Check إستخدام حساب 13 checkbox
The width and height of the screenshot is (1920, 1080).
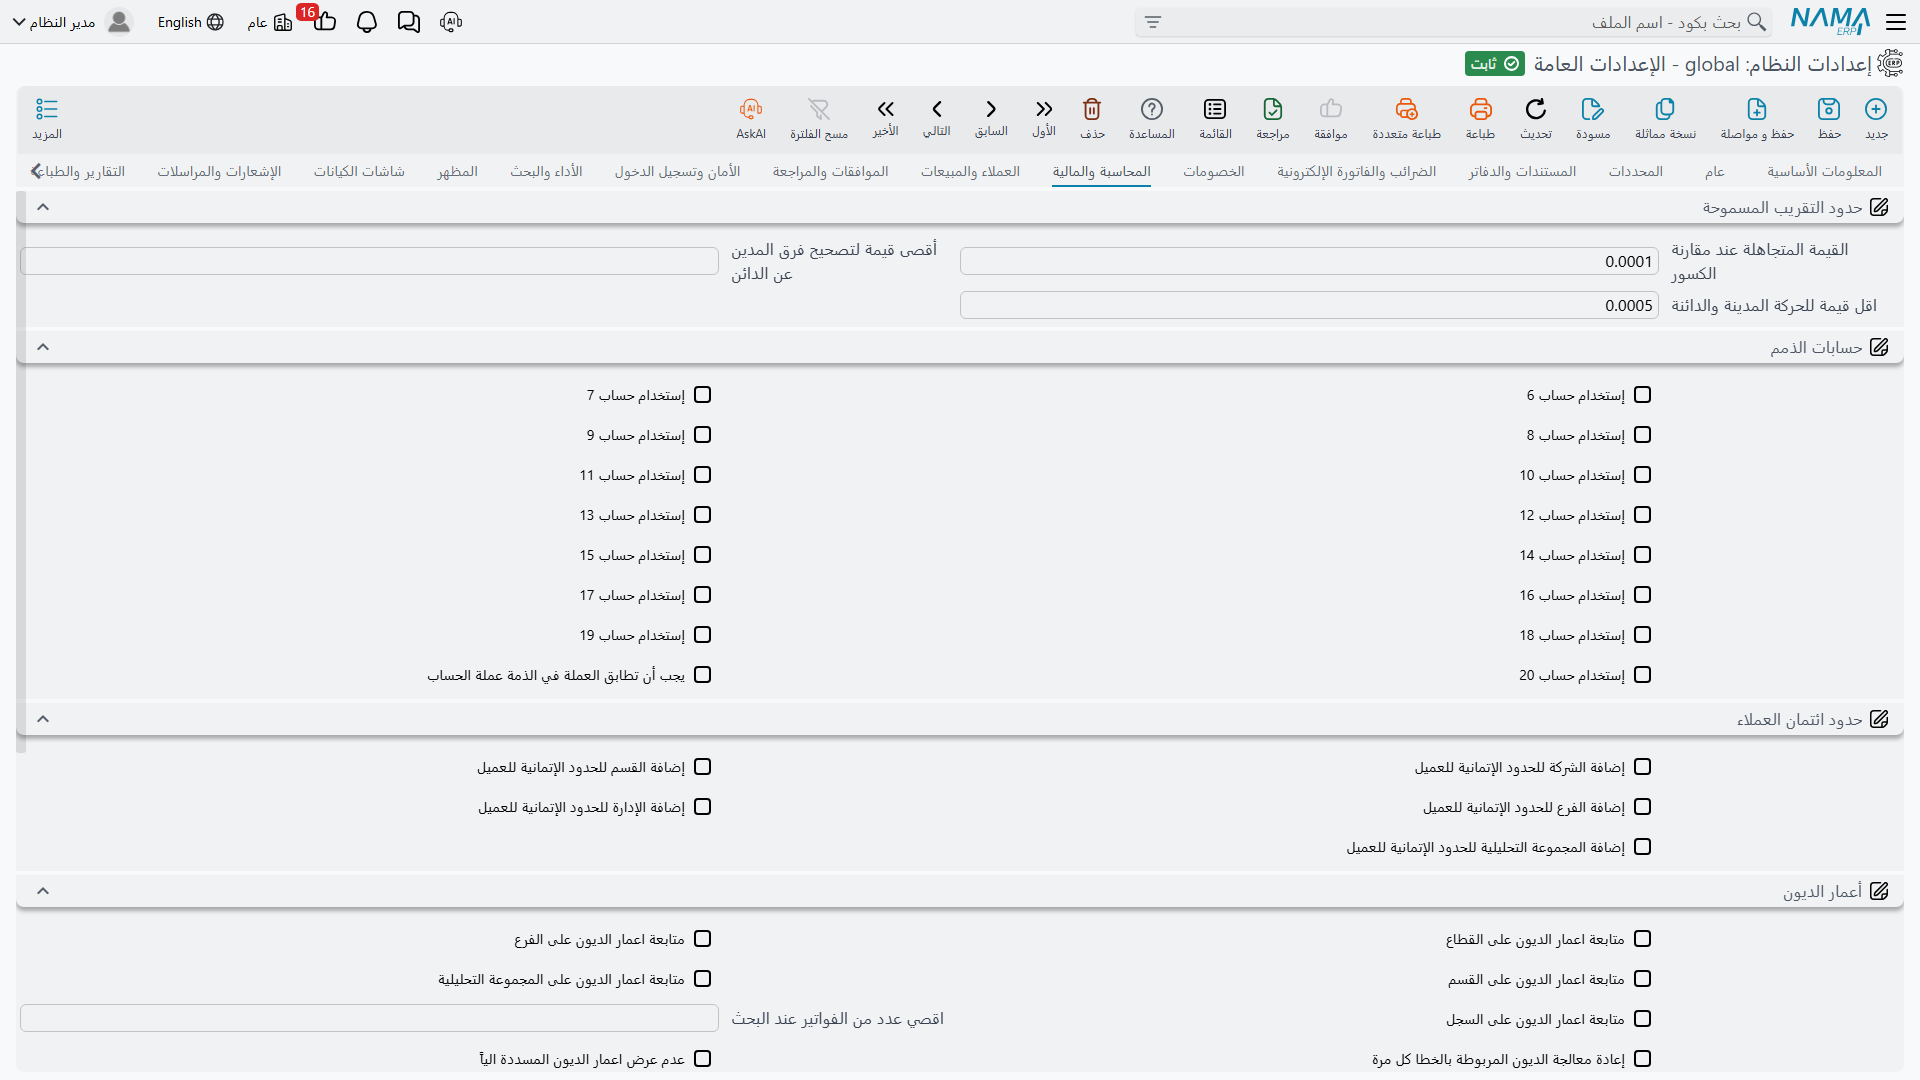(702, 515)
